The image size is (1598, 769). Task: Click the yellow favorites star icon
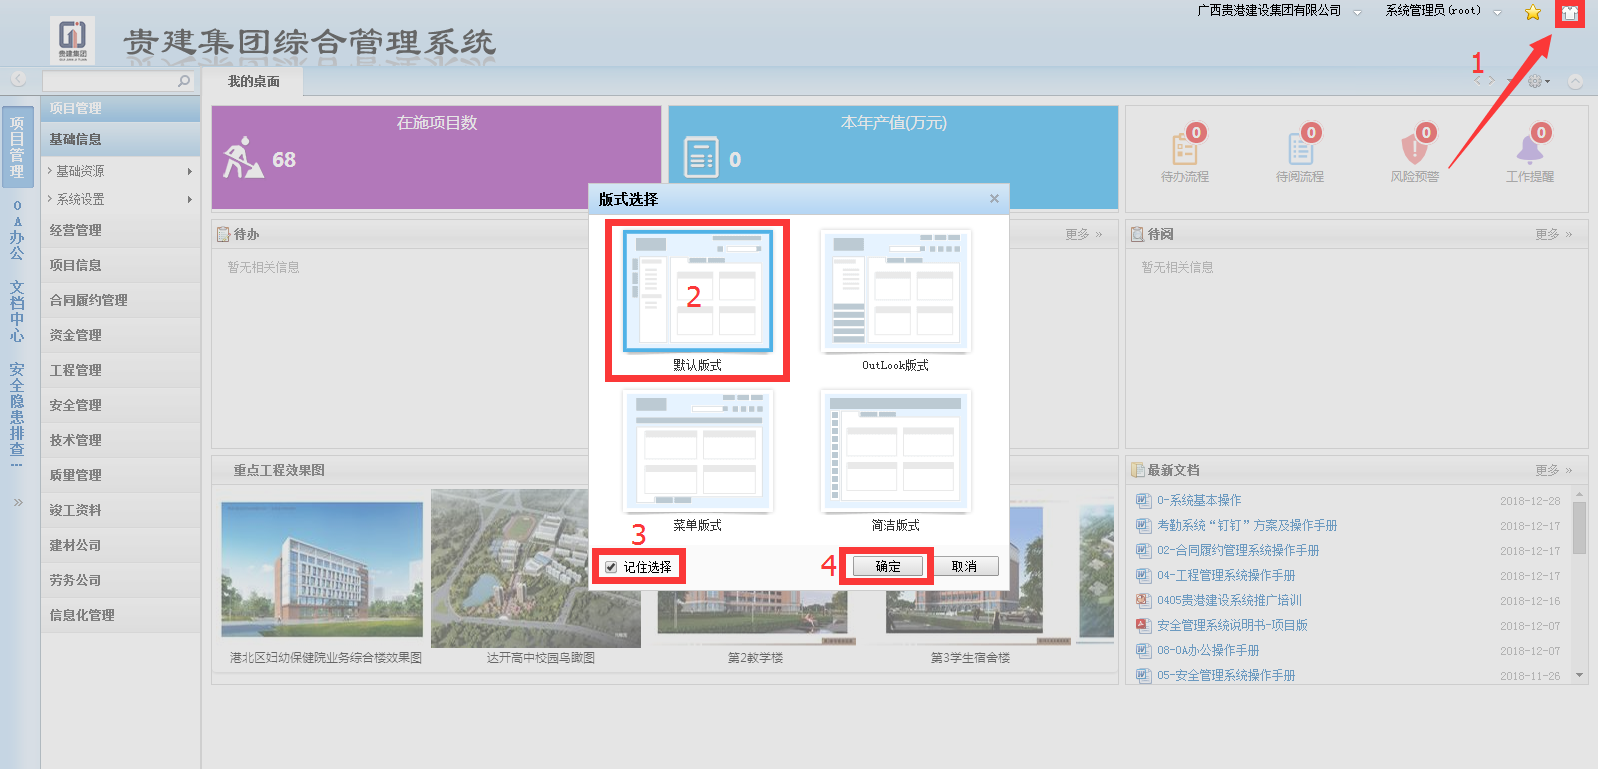(x=1533, y=13)
